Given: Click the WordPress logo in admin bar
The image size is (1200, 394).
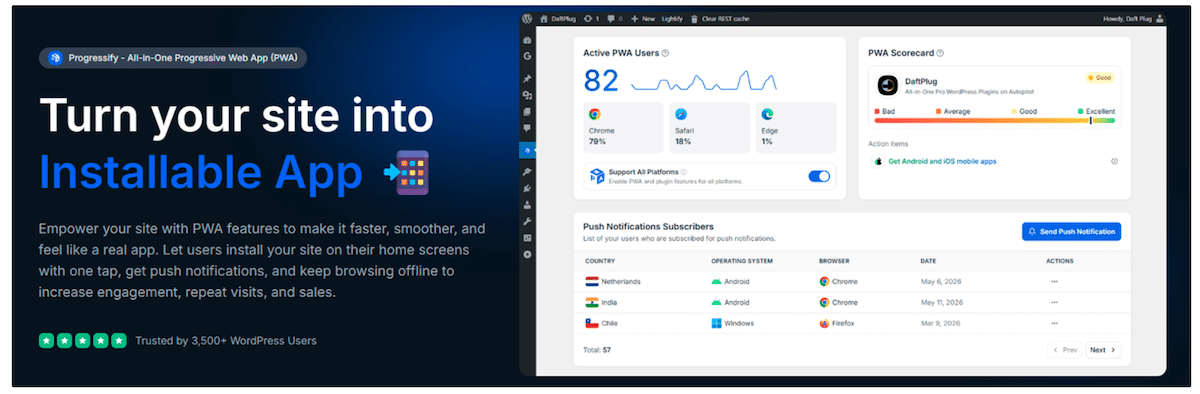Looking at the screenshot, I should (527, 18).
